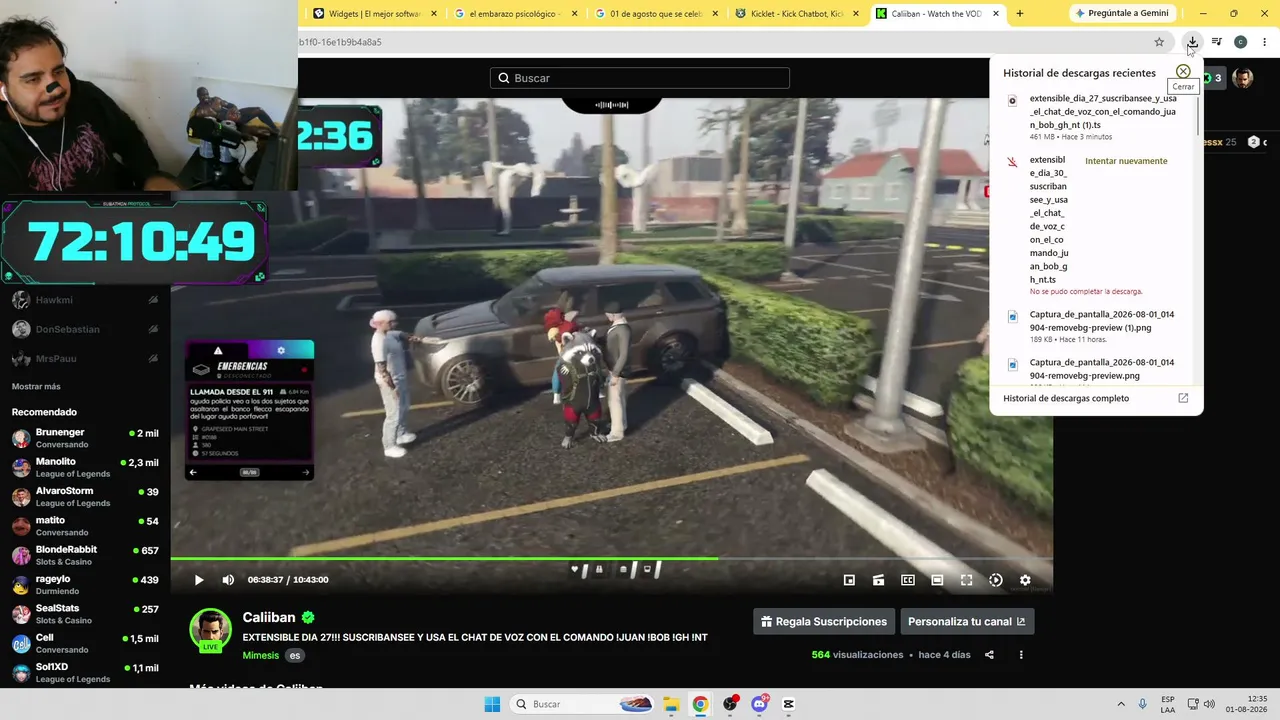Close the recent downloads popup
This screenshot has height=720, width=1280.
(1183, 72)
